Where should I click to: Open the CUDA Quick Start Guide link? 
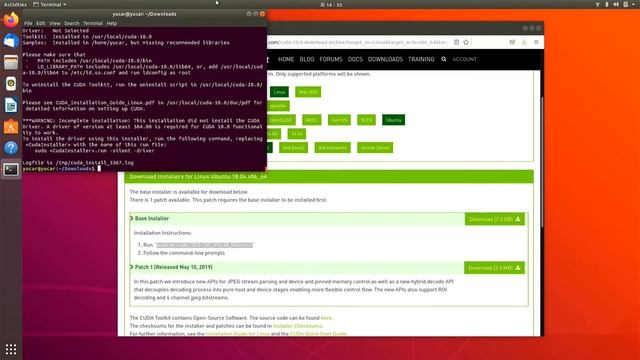pos(318,334)
